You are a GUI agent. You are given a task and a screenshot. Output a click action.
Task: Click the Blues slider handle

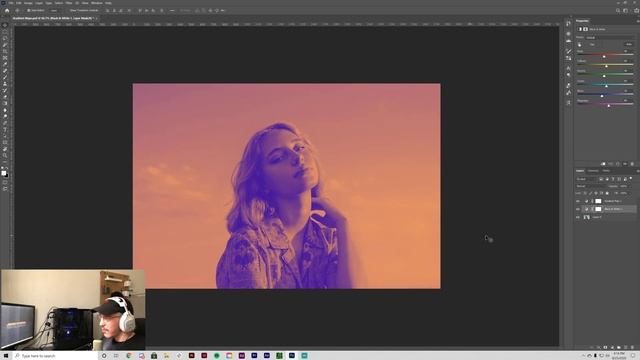click(x=602, y=96)
